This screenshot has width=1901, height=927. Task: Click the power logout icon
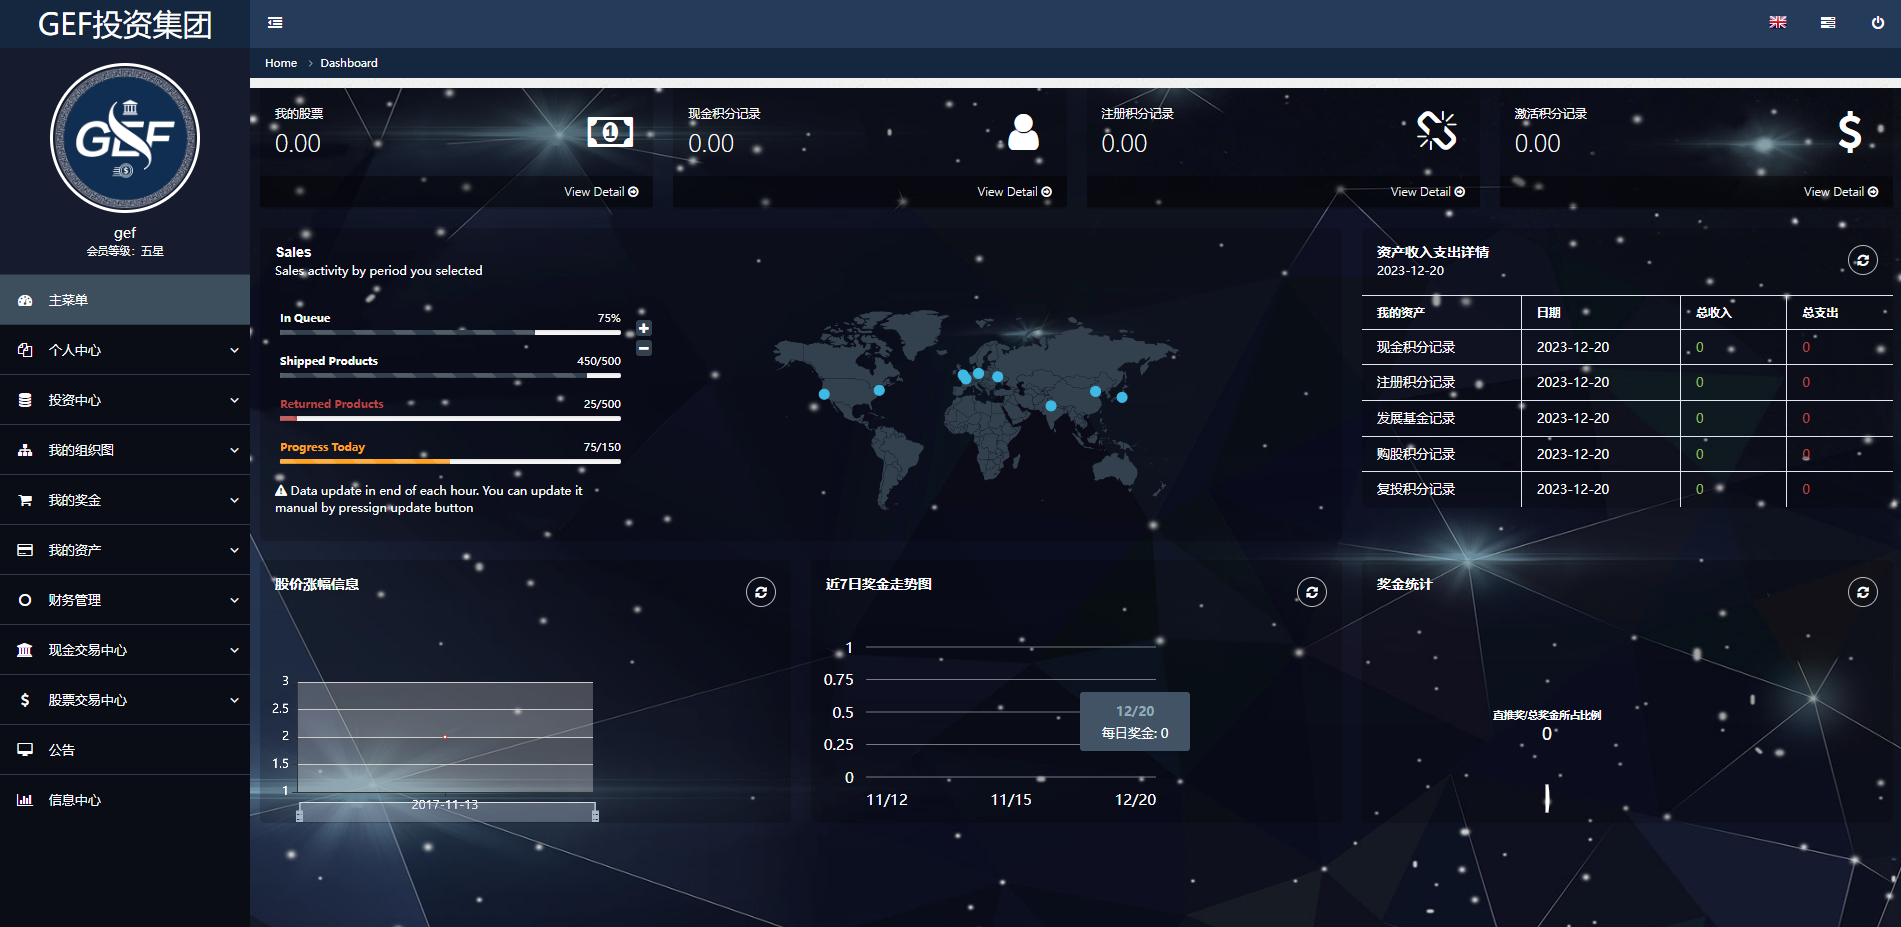1878,23
